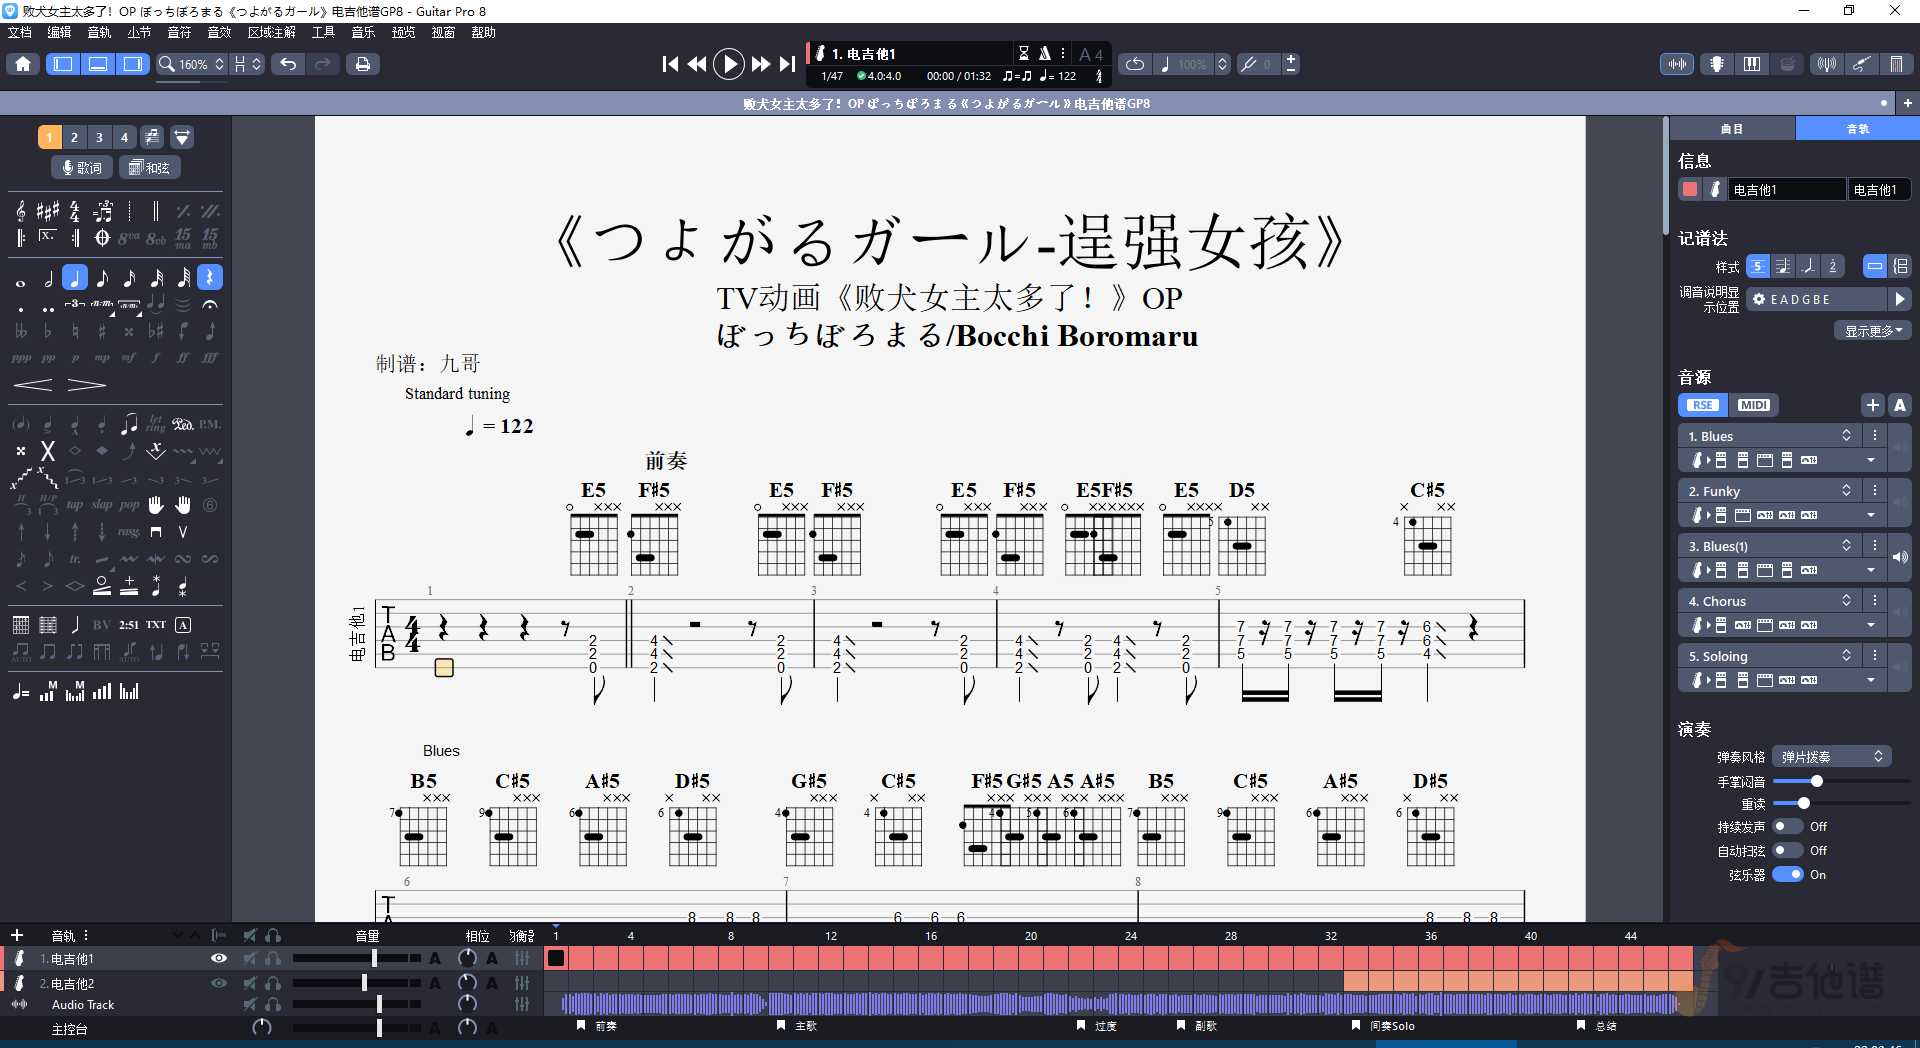Select the quarter note duration

(75, 278)
